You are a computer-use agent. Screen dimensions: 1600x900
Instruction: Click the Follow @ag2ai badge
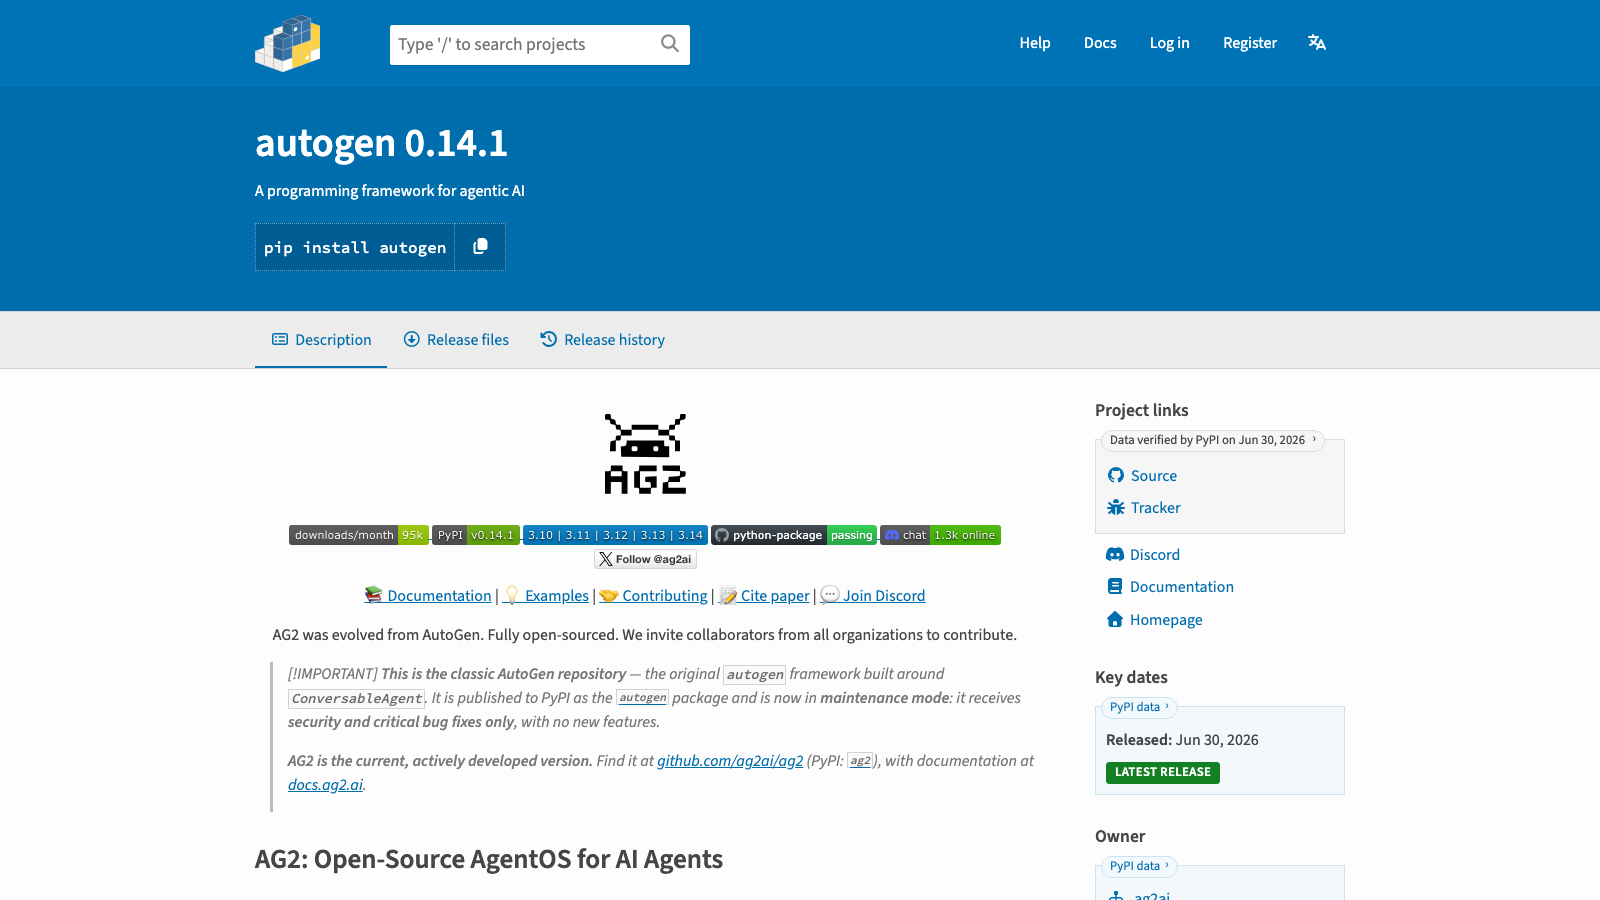pos(645,559)
